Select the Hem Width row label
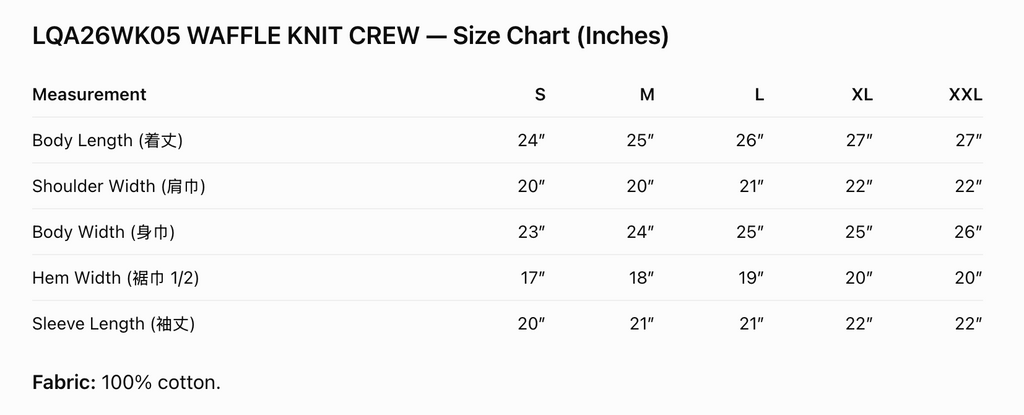This screenshot has width=1024, height=415. click(115, 278)
